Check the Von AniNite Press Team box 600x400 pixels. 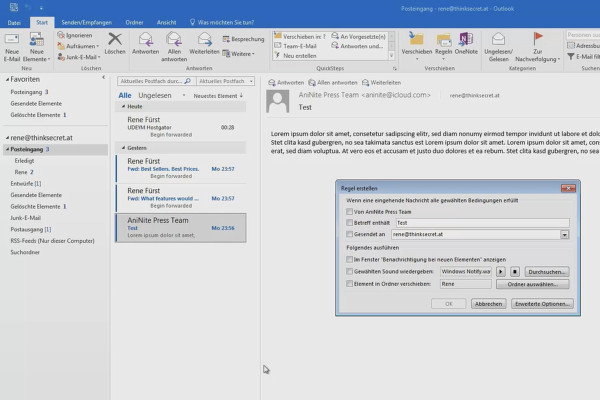(349, 212)
